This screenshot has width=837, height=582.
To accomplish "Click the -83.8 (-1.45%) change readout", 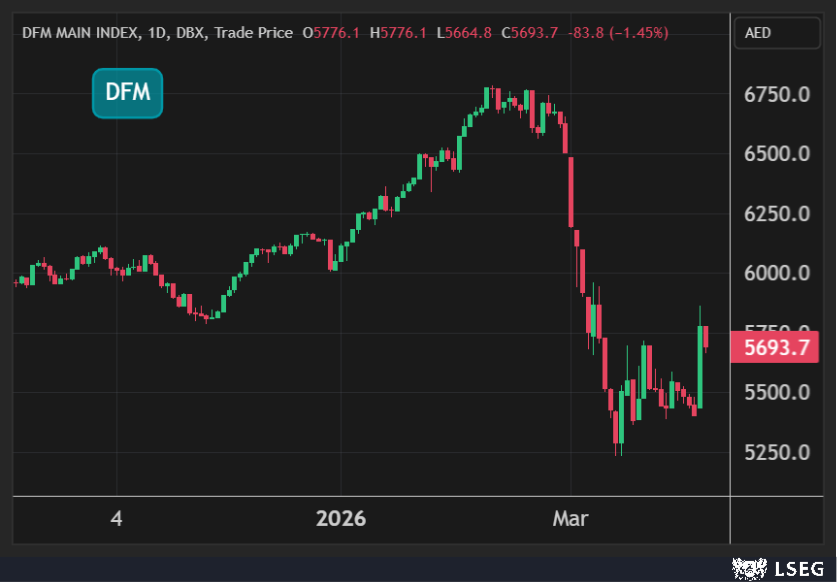I will pyautogui.click(x=618, y=33).
